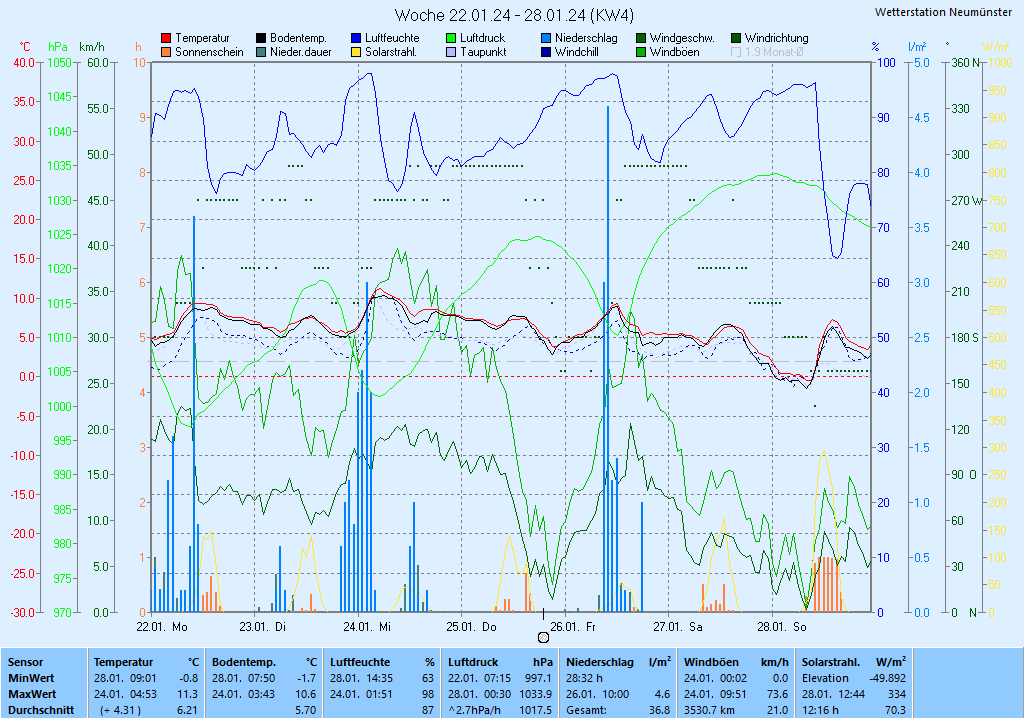Image resolution: width=1024 pixels, height=718 pixels.
Task: Click the Windböen column header in the table
Action: 711,662
